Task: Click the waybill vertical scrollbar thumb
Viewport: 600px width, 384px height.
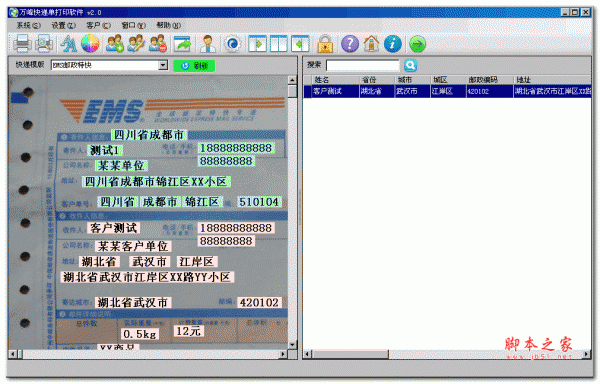Action: tap(292, 91)
